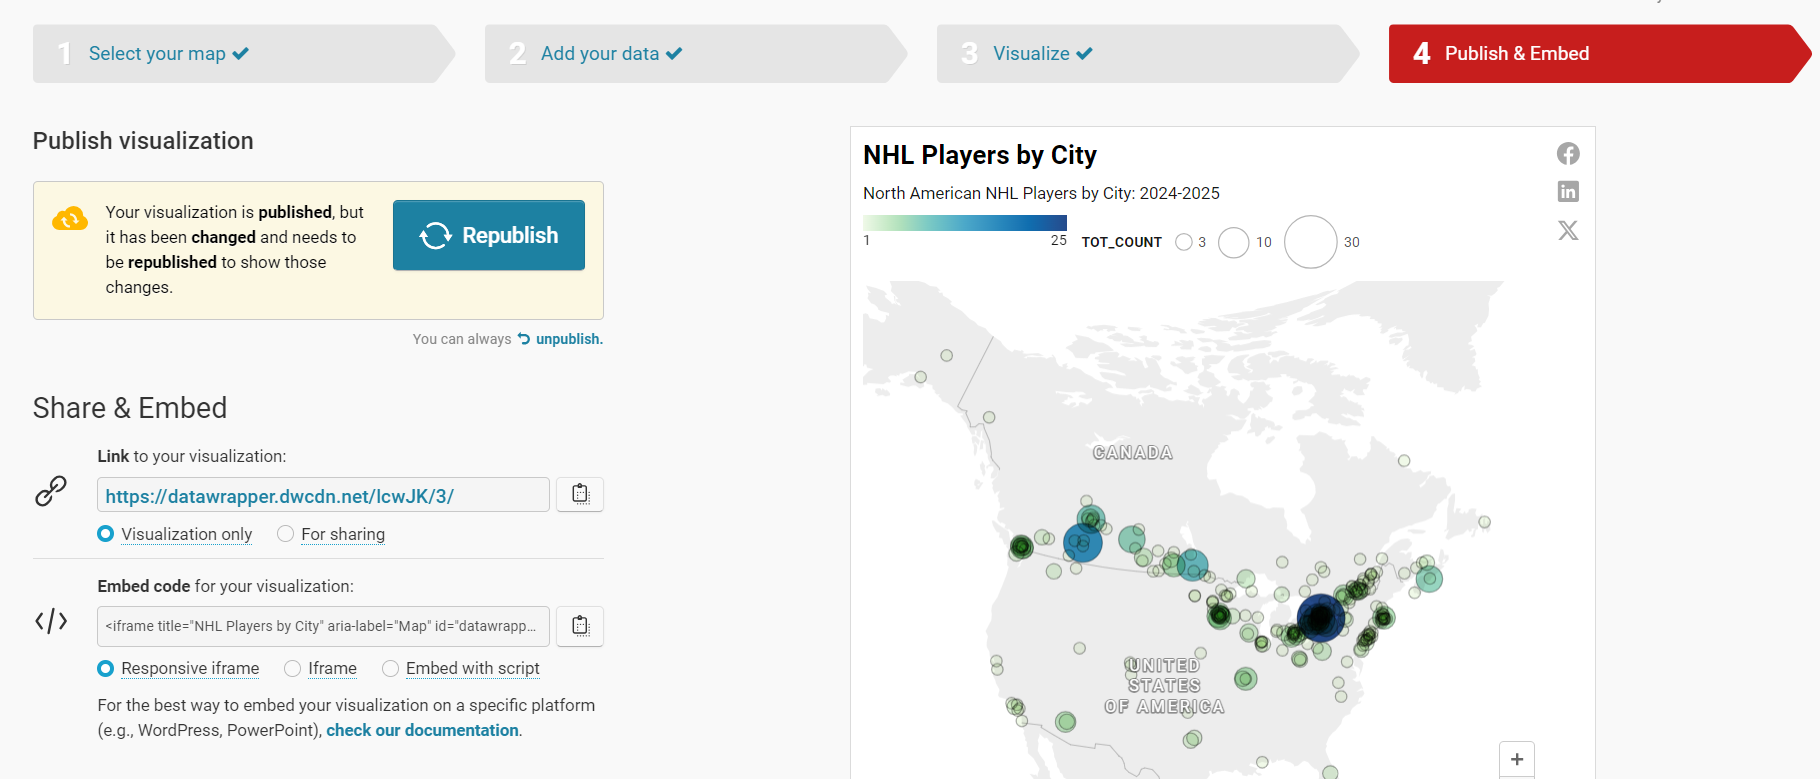
Task: Copy the embed code to clipboard
Action: [x=580, y=626]
